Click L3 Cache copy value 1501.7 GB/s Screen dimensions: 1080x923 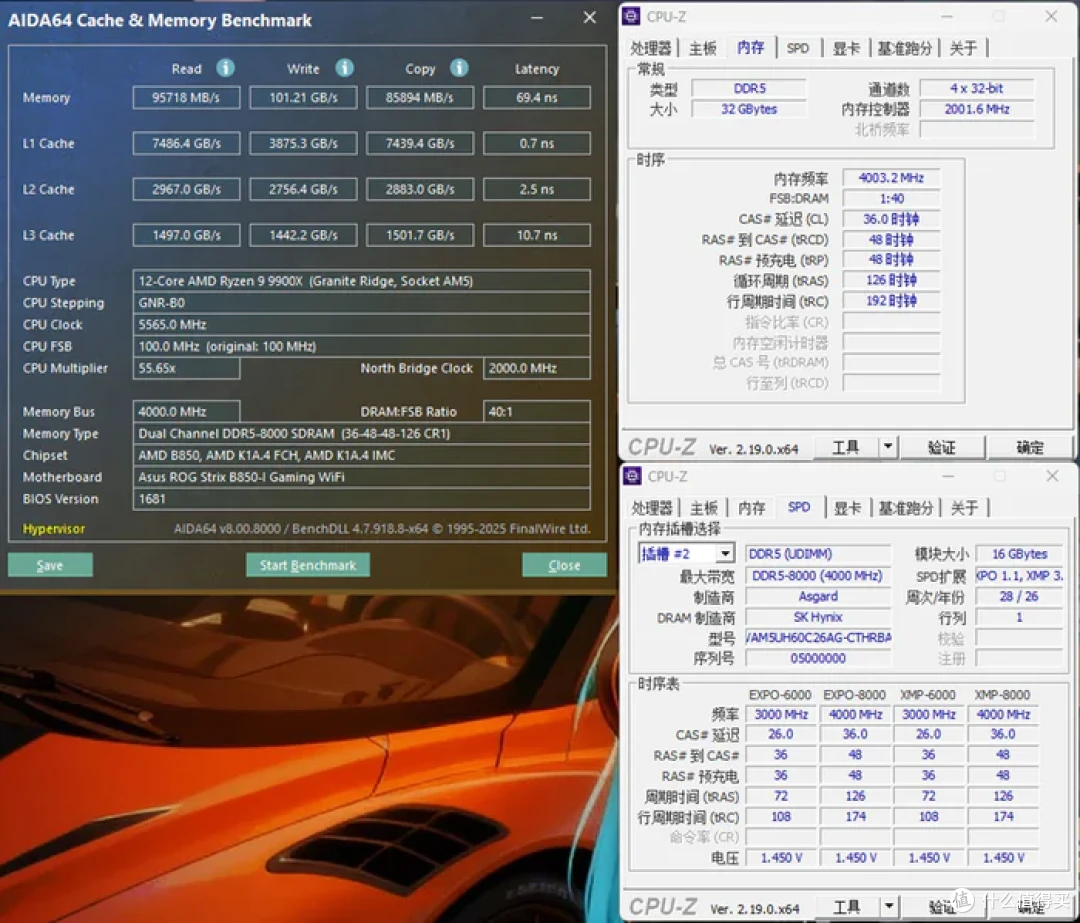(x=419, y=235)
